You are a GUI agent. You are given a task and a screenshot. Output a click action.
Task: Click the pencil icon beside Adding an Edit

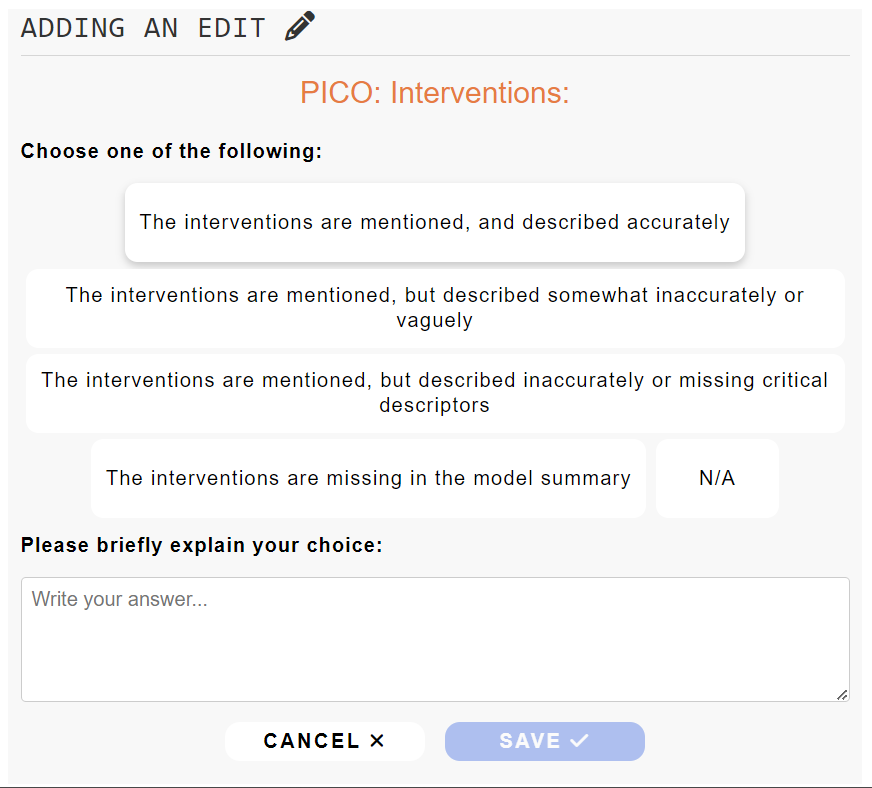[x=300, y=26]
